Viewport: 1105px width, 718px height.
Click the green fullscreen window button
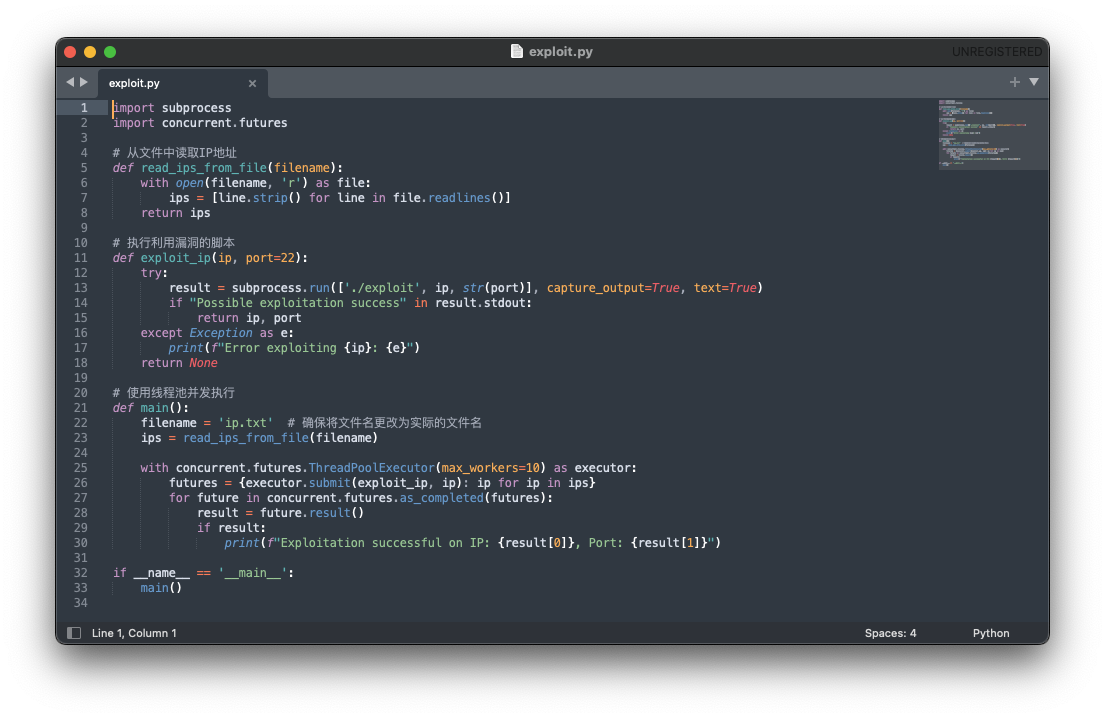[x=110, y=51]
